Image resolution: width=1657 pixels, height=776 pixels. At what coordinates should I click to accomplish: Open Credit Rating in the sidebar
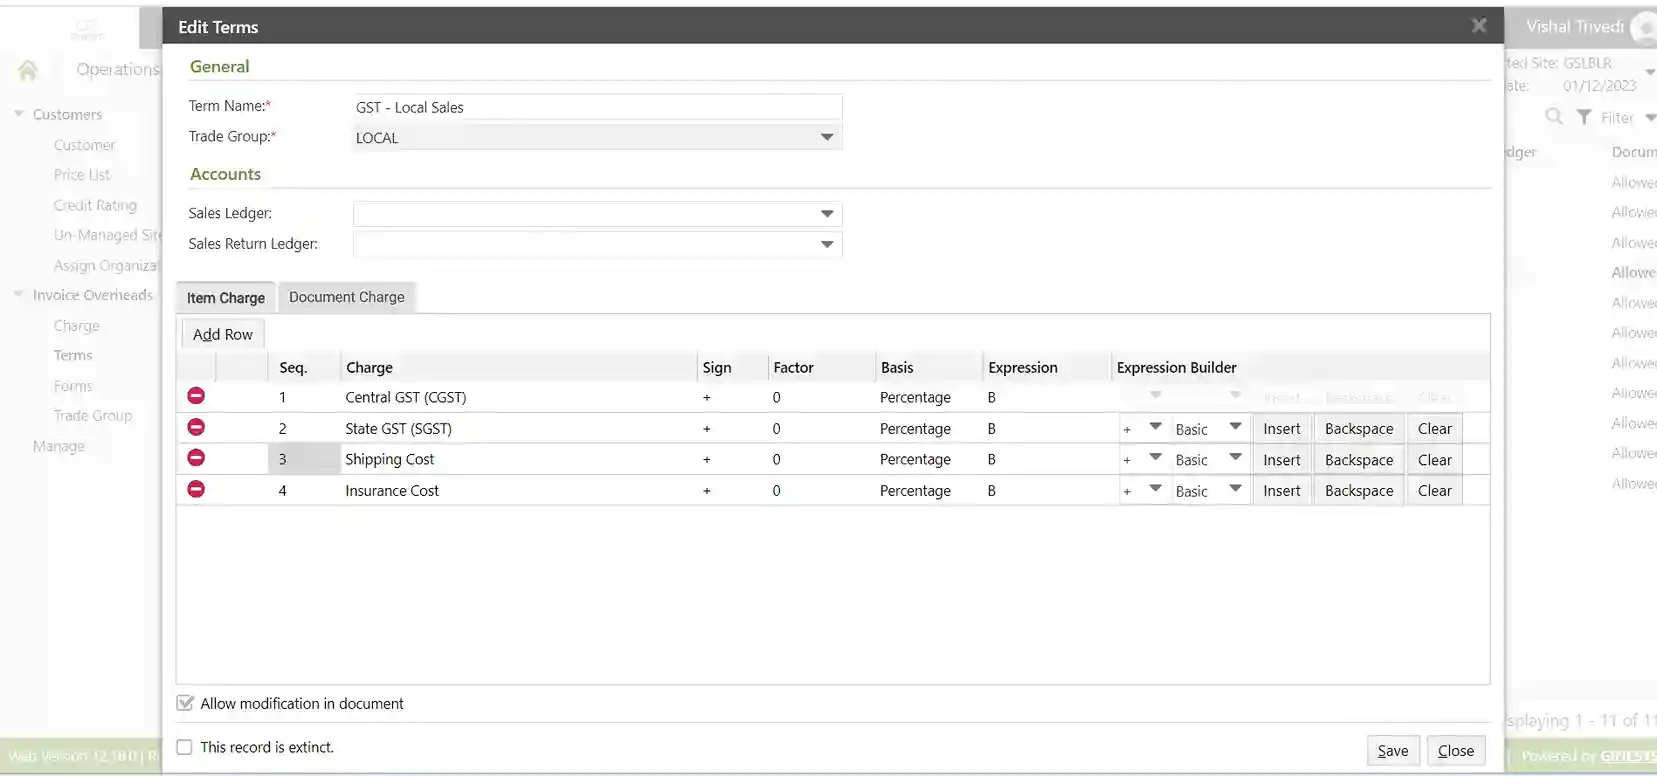pyautogui.click(x=95, y=205)
